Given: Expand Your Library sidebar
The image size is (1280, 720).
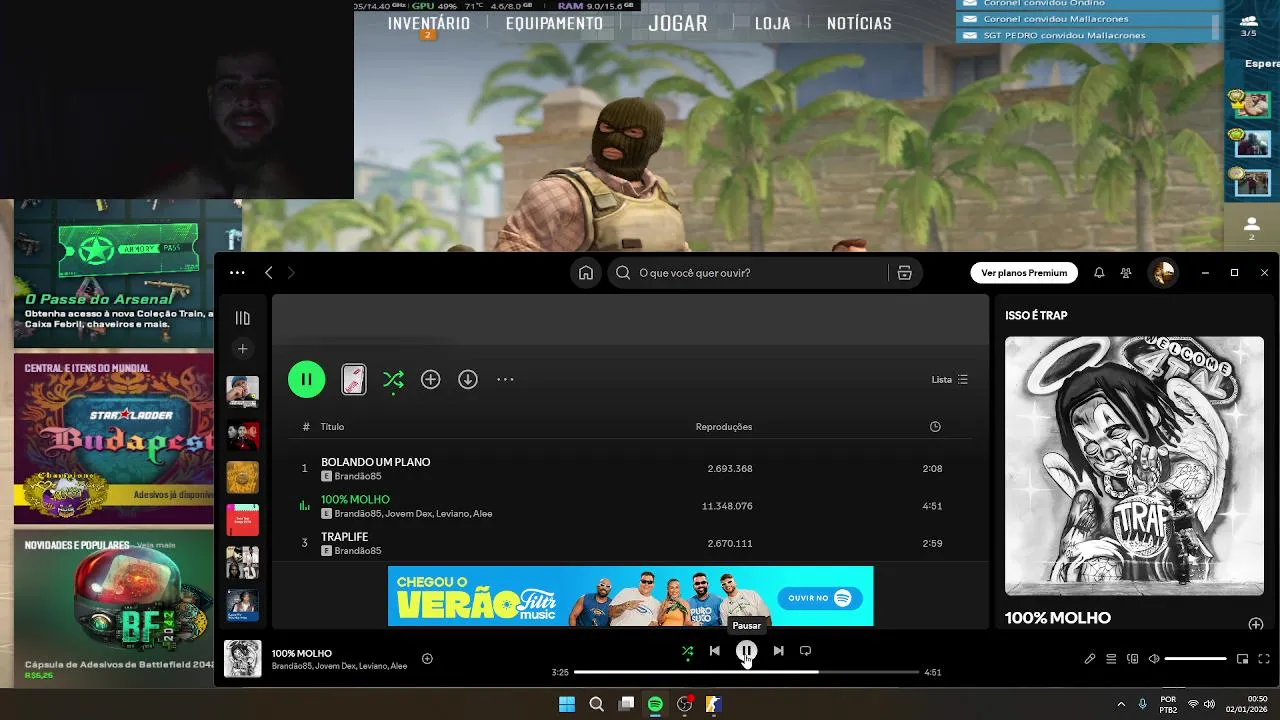Looking at the screenshot, I should 242,318.
